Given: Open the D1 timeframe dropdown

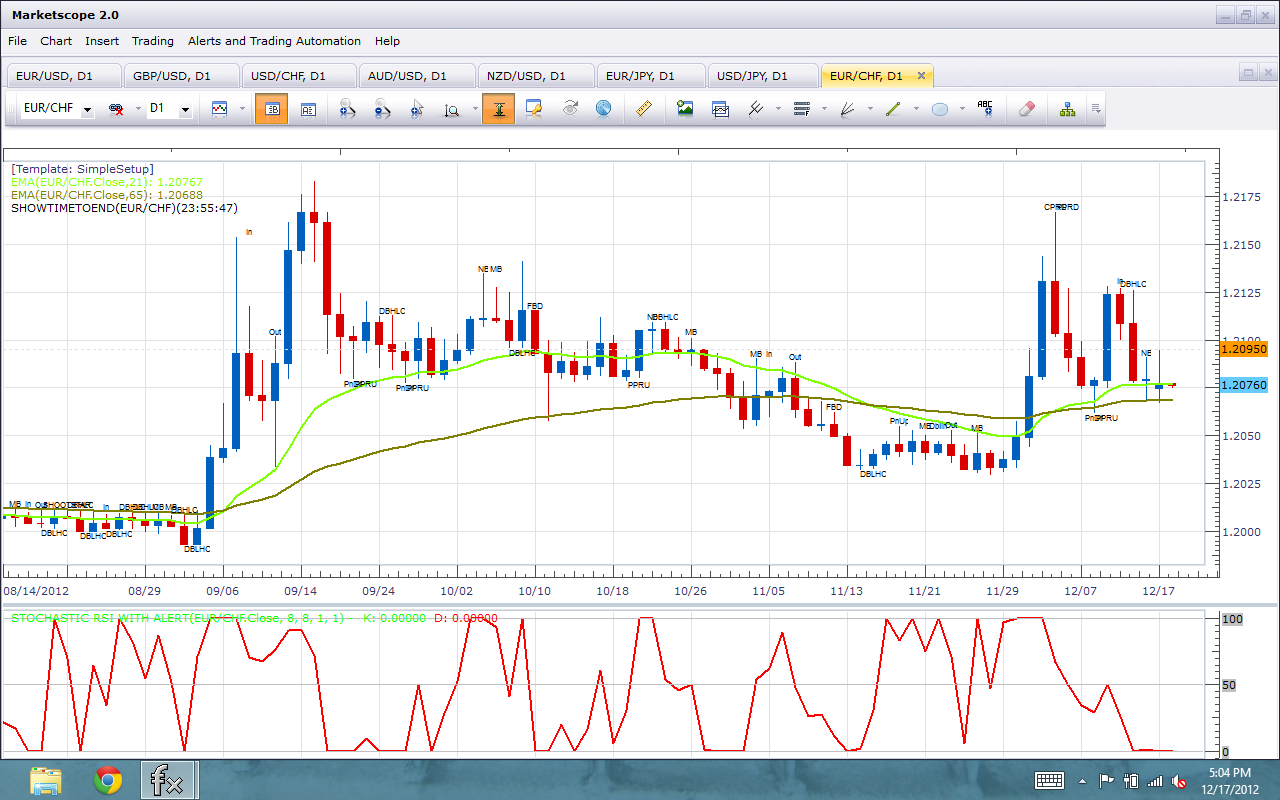Looking at the screenshot, I should [185, 110].
